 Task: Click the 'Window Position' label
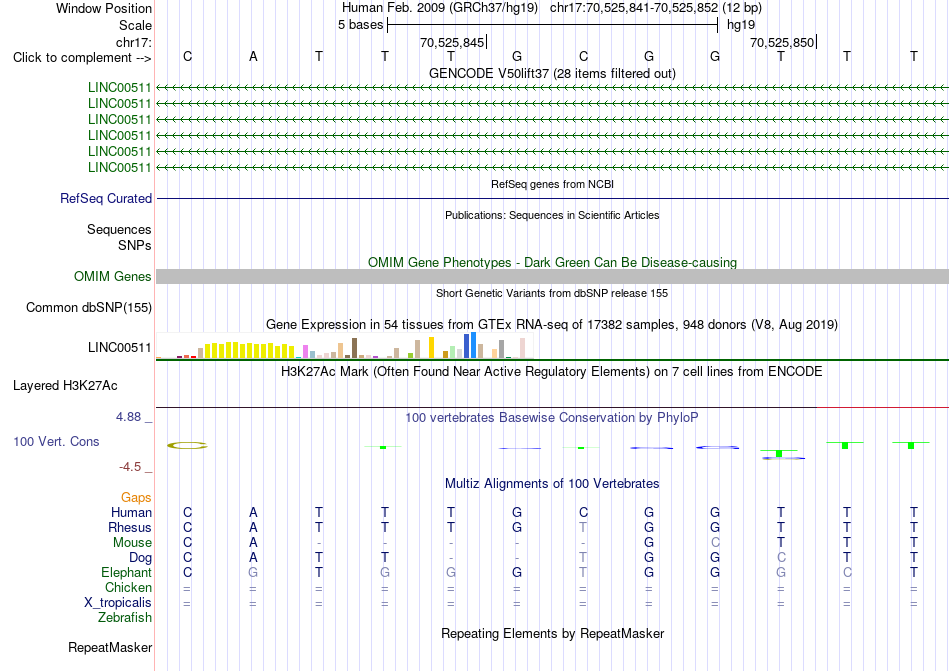coord(104,8)
